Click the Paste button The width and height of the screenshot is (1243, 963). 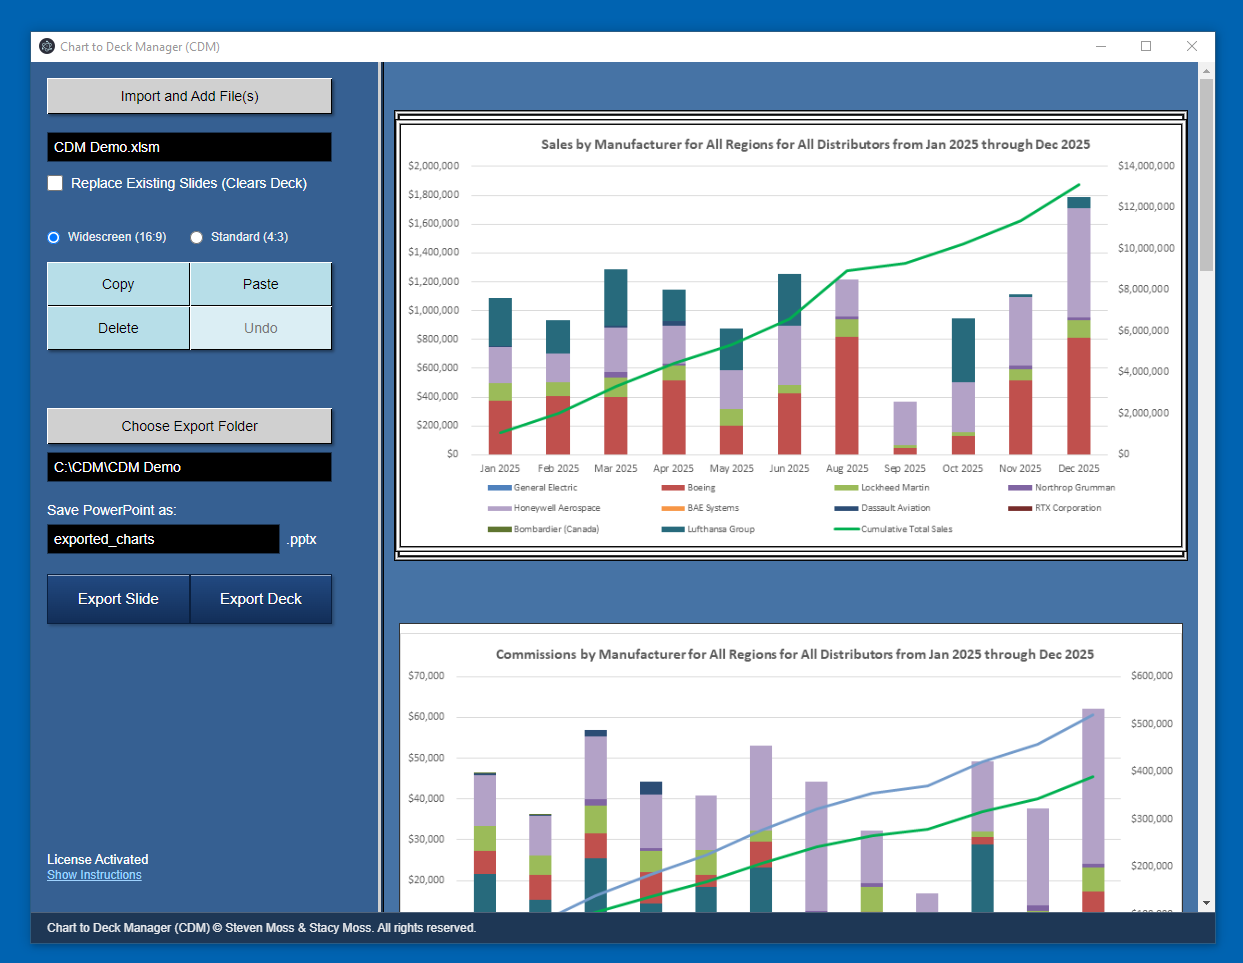[x=260, y=284]
